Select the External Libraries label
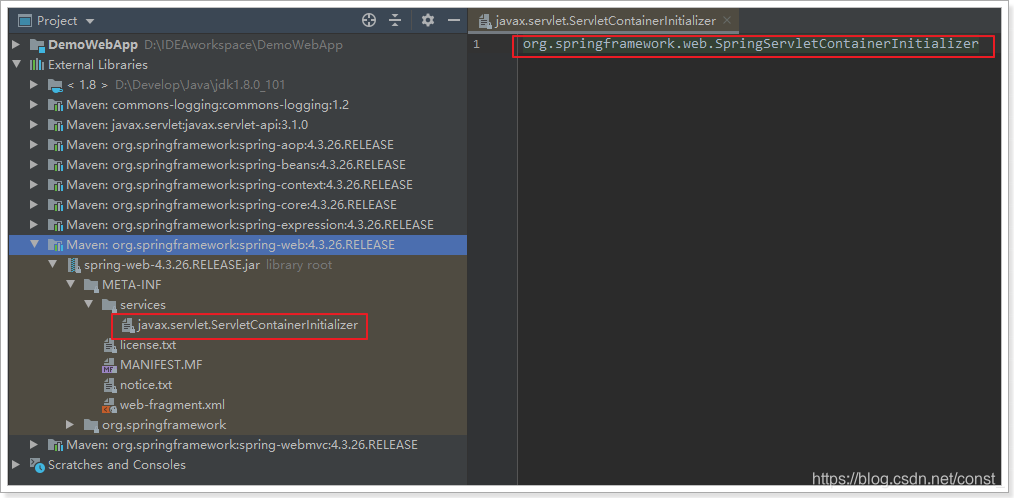The width and height of the screenshot is (1014, 498). (98, 65)
